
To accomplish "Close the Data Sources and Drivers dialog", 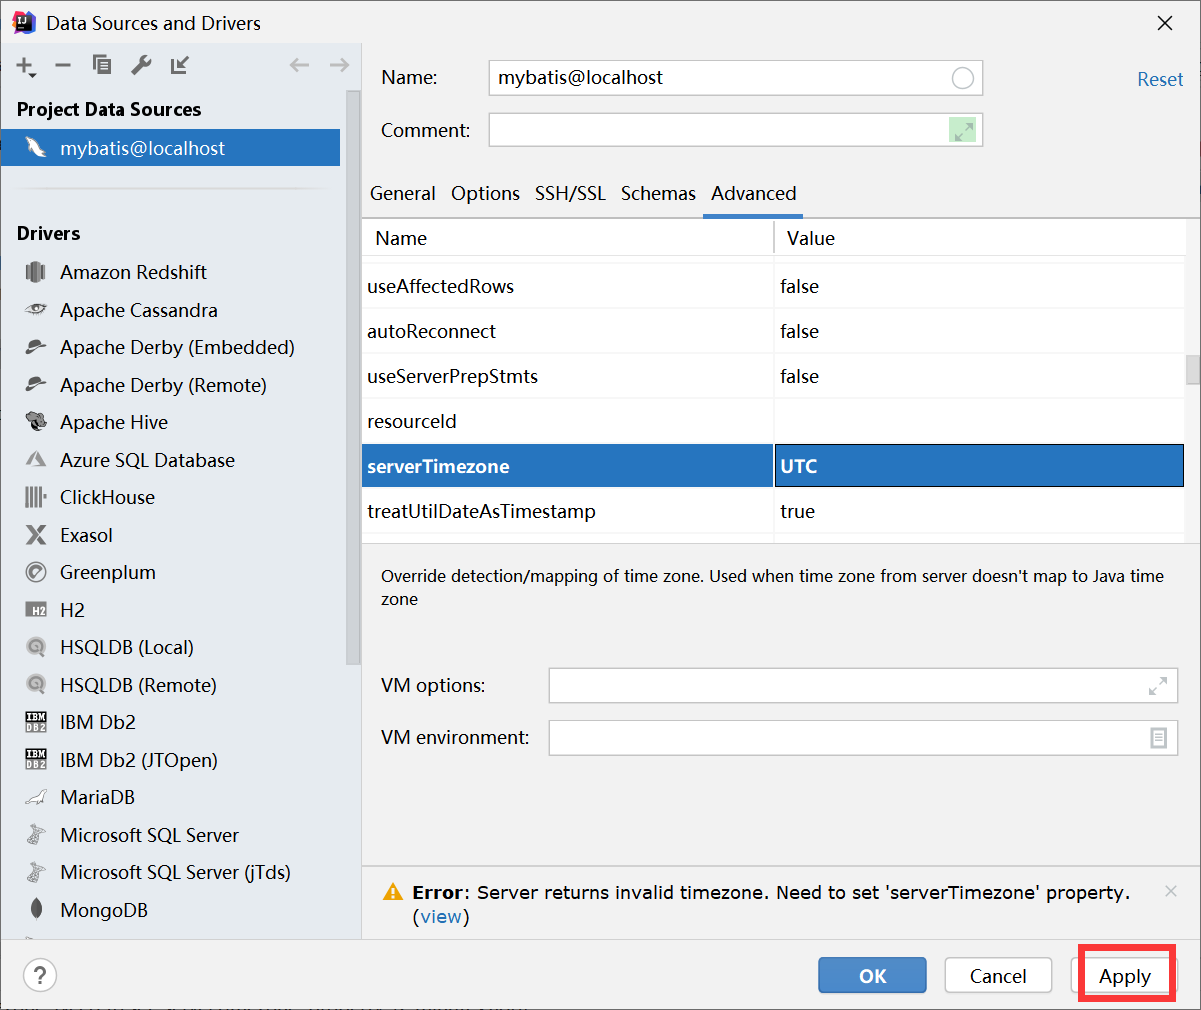I will click(1165, 23).
